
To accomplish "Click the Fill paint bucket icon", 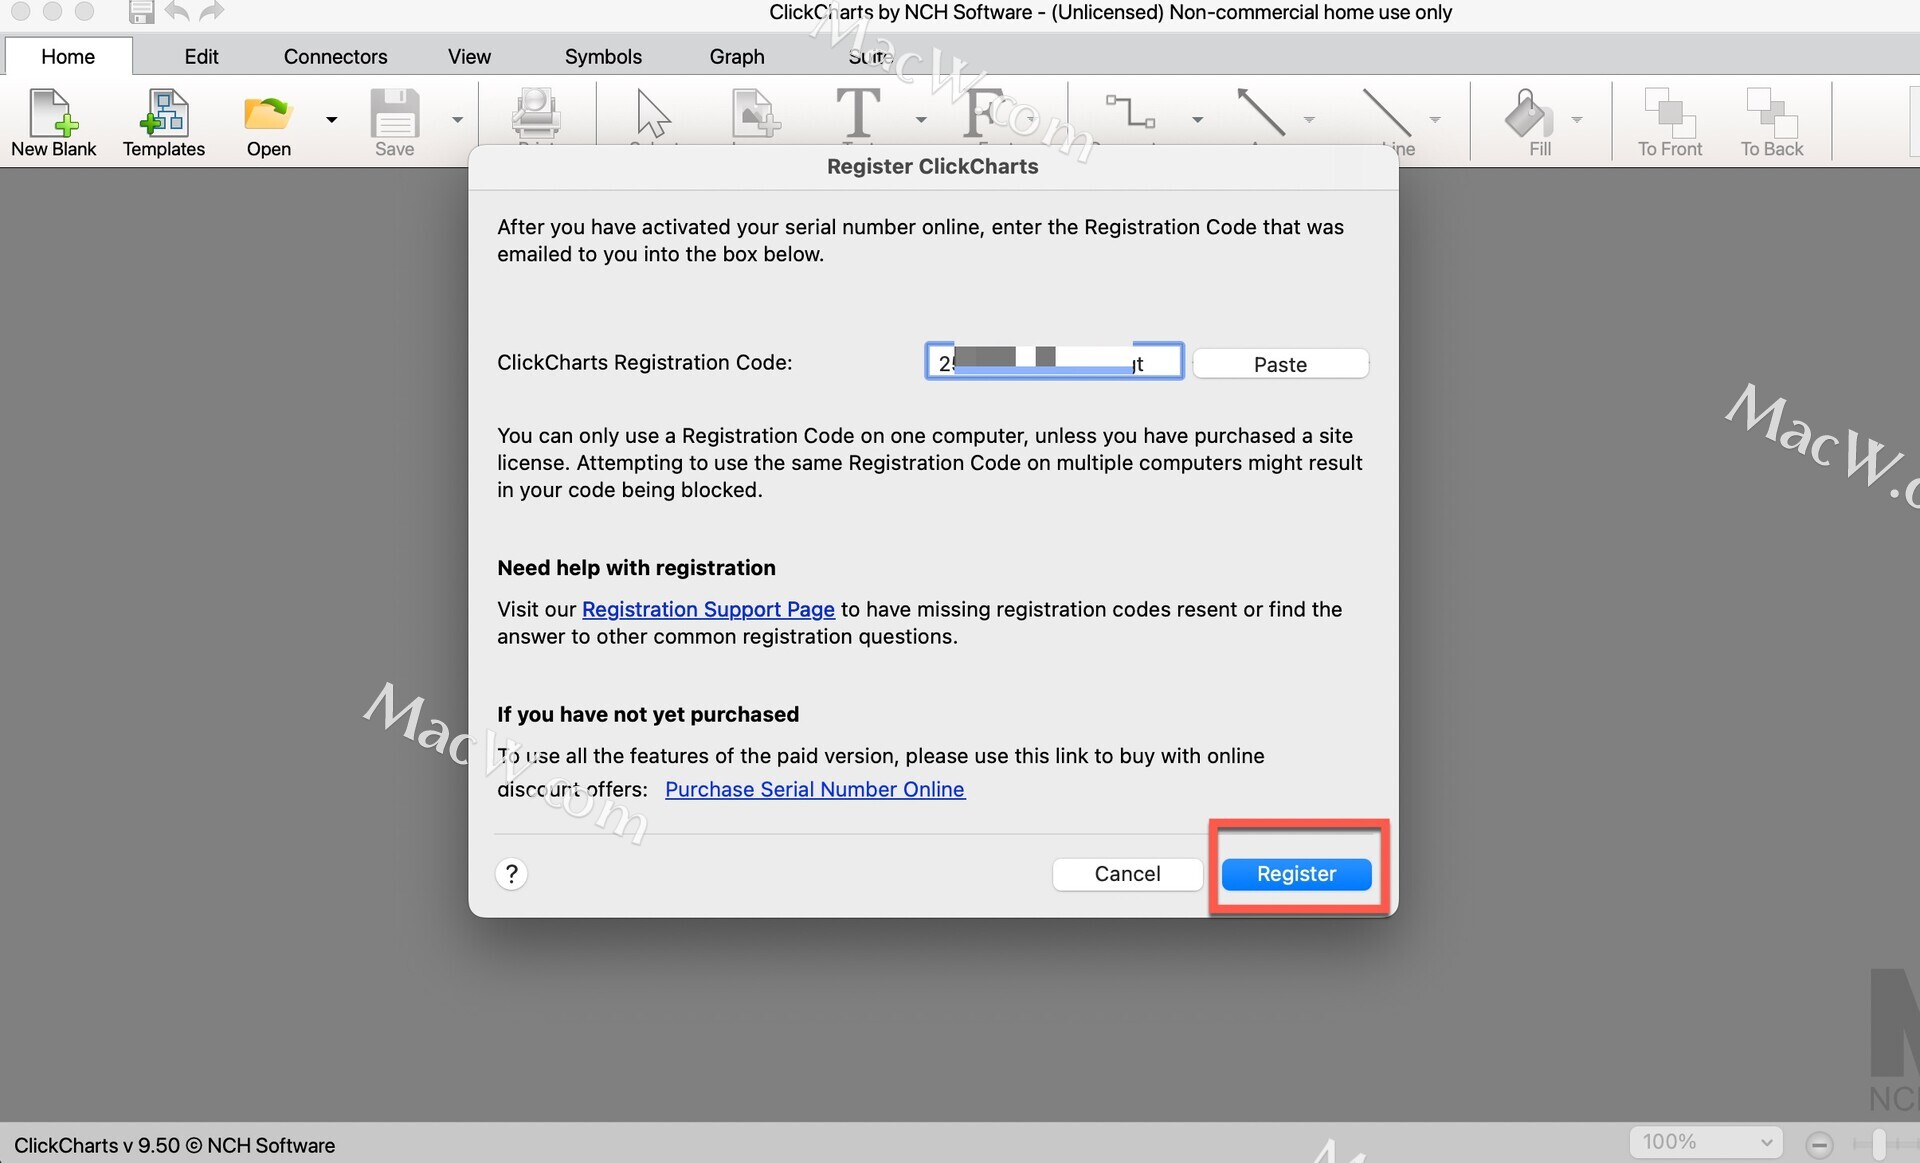I will [1529, 113].
